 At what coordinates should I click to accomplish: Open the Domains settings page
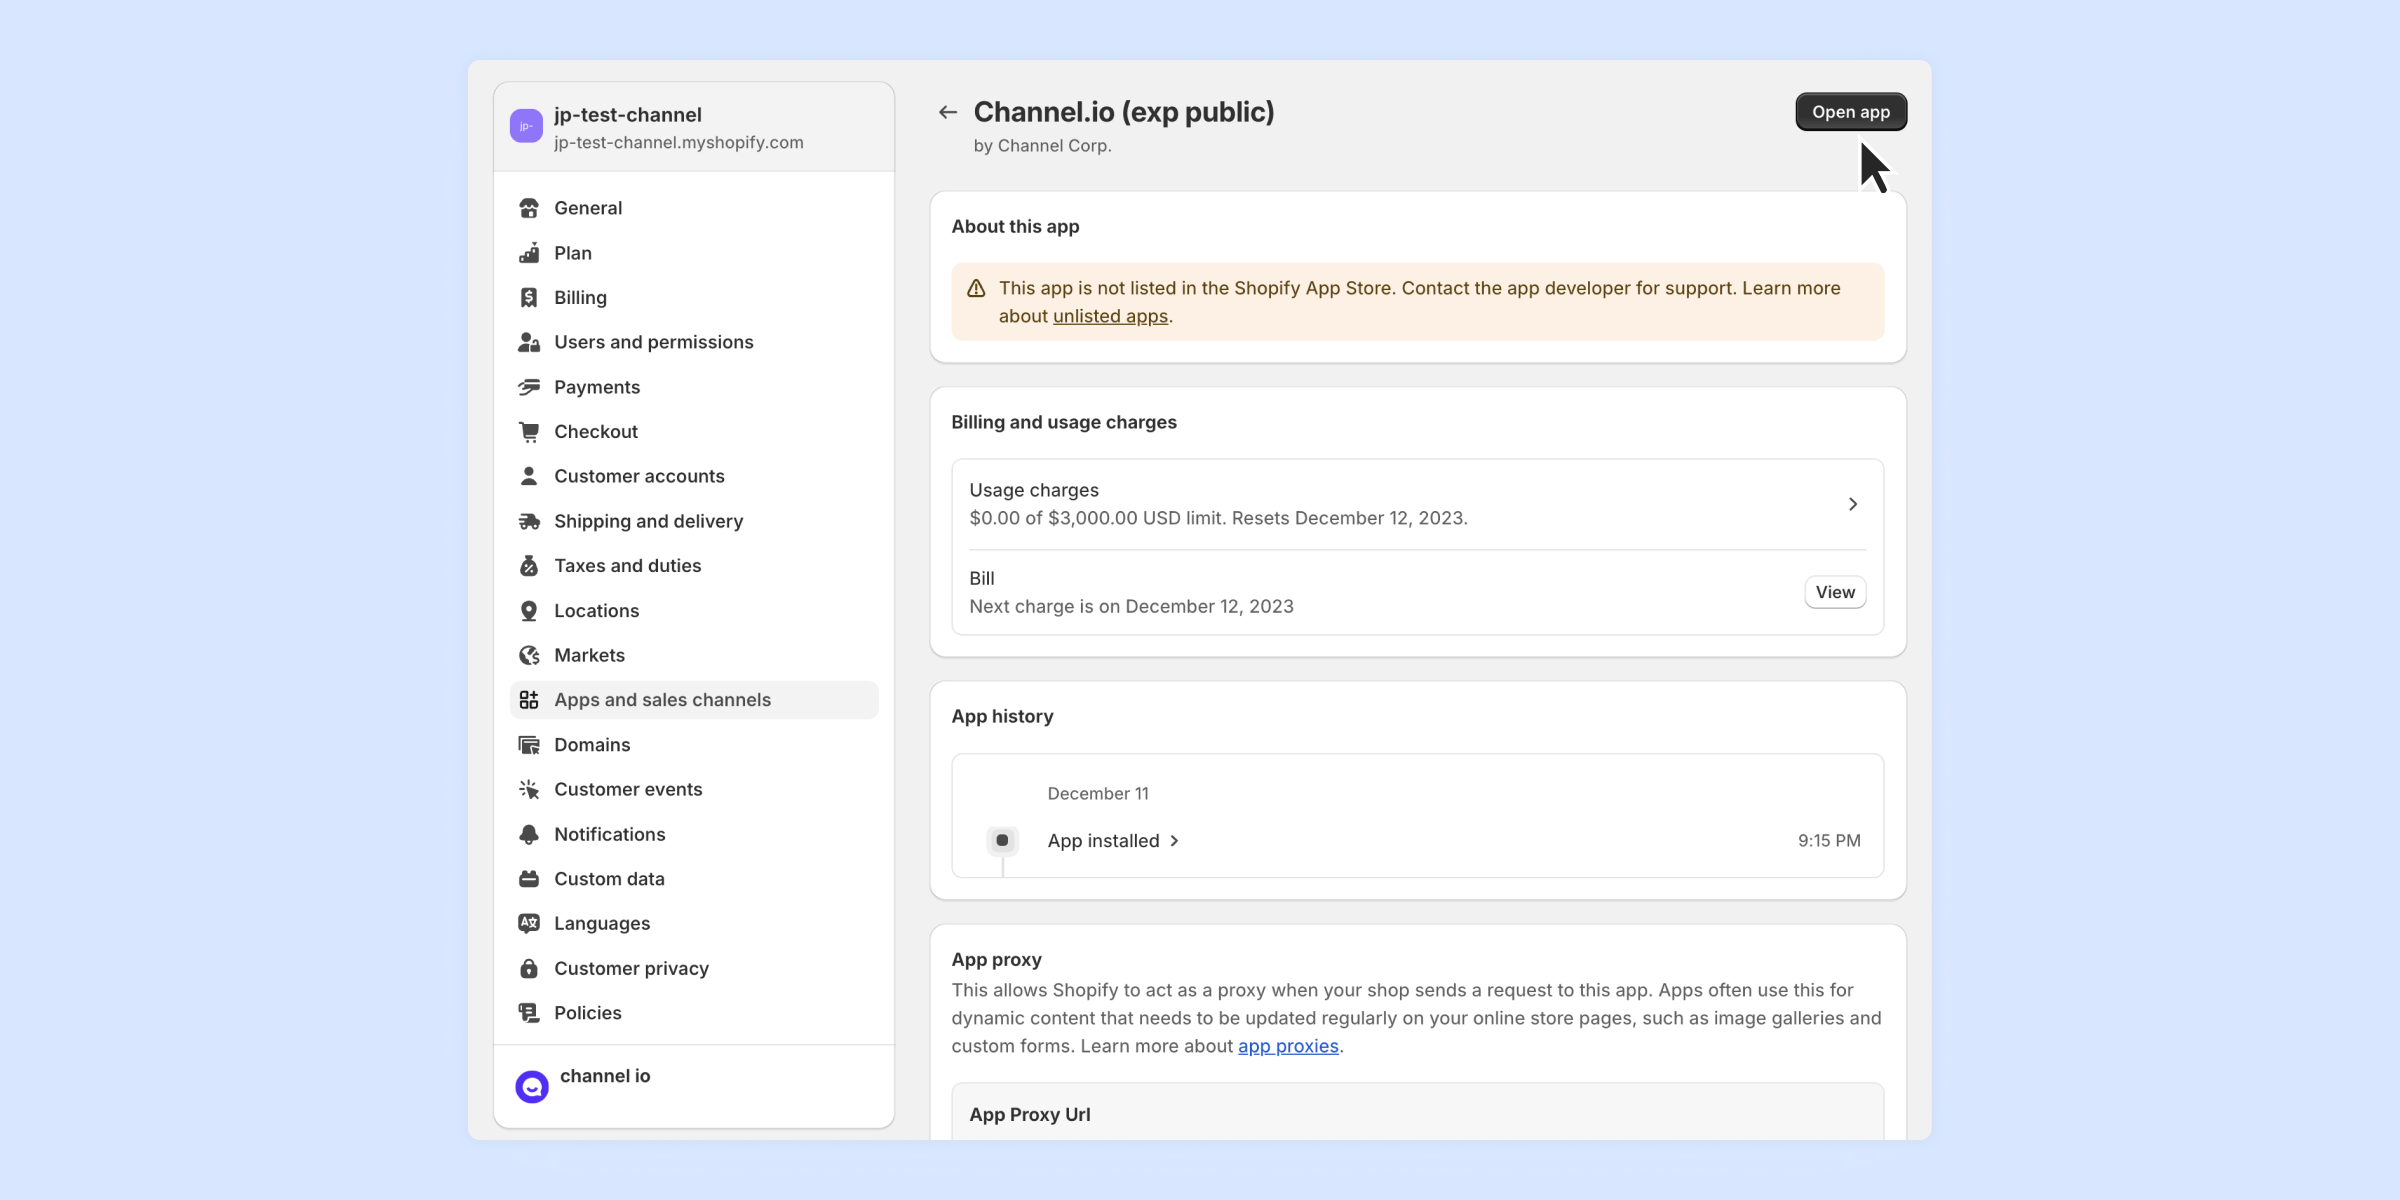tap(592, 745)
